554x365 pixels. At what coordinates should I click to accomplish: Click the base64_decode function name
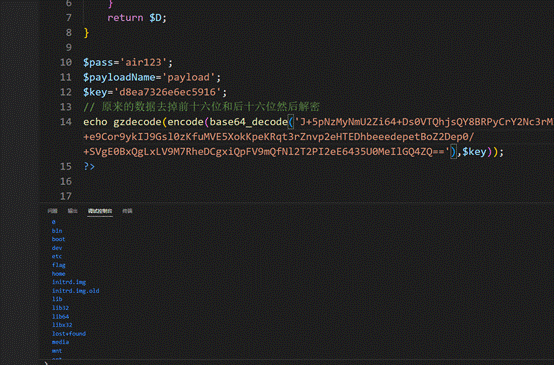click(x=248, y=122)
